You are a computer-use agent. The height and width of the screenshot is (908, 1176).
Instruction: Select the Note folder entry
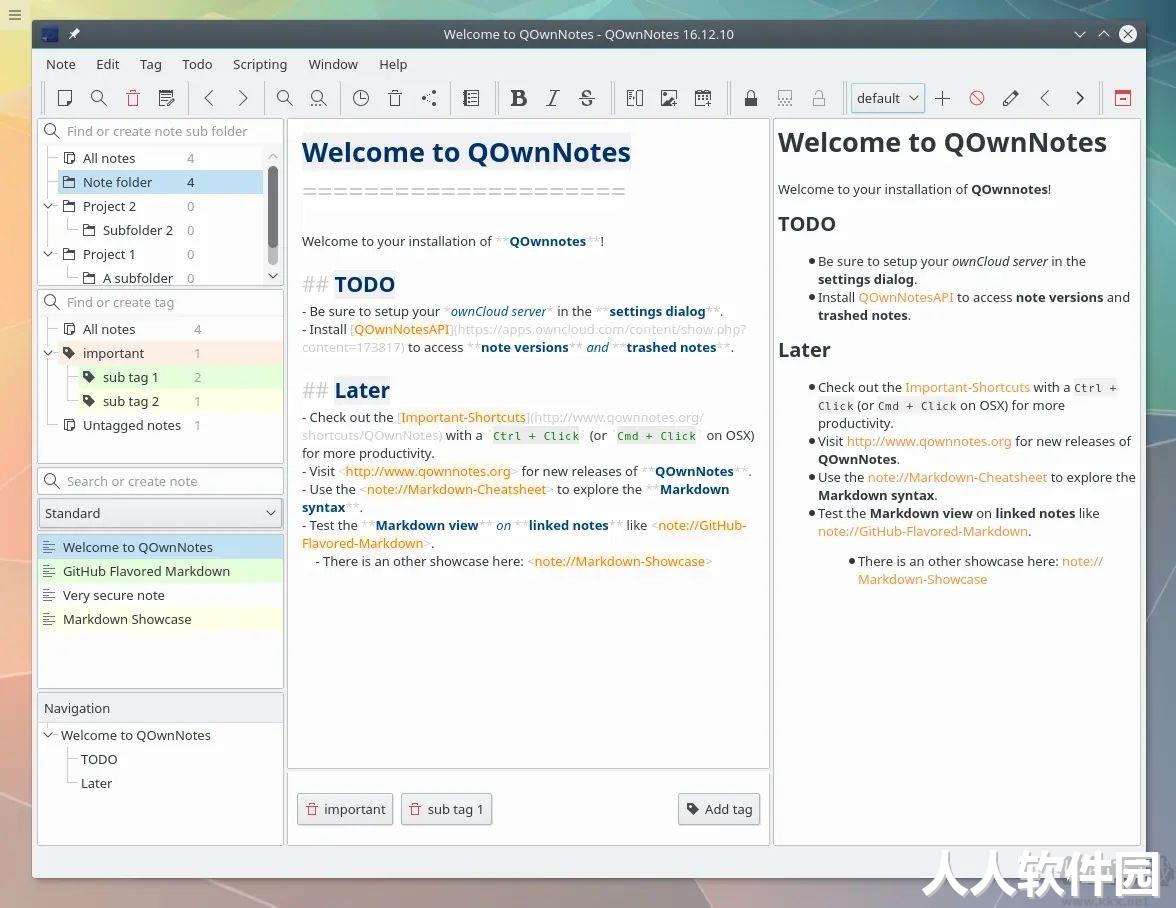[x=160, y=182]
